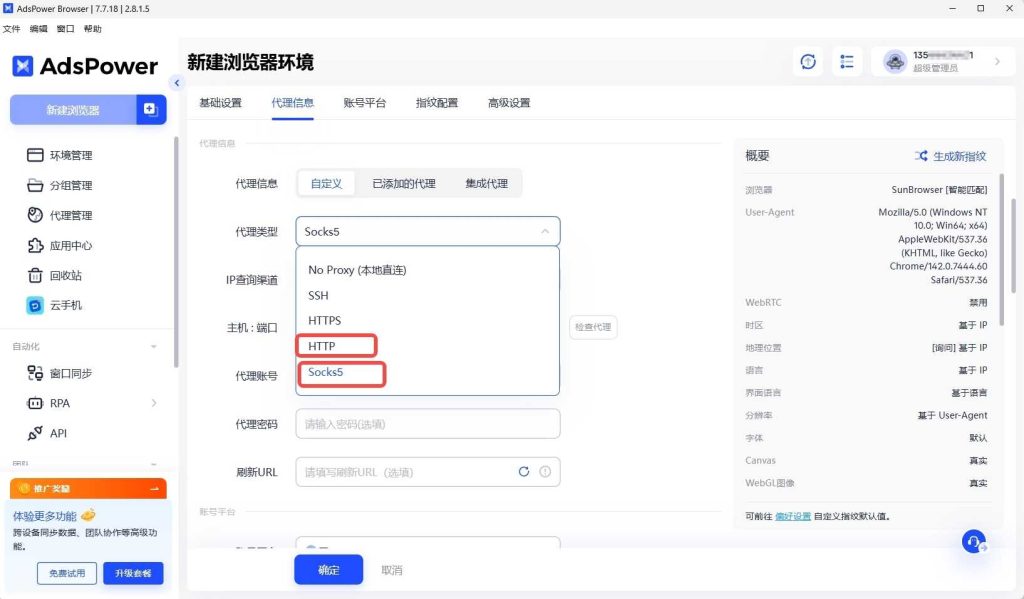The image size is (1024, 599).
Task: Click the refresh icon in 刷新URL field
Action: 523,472
